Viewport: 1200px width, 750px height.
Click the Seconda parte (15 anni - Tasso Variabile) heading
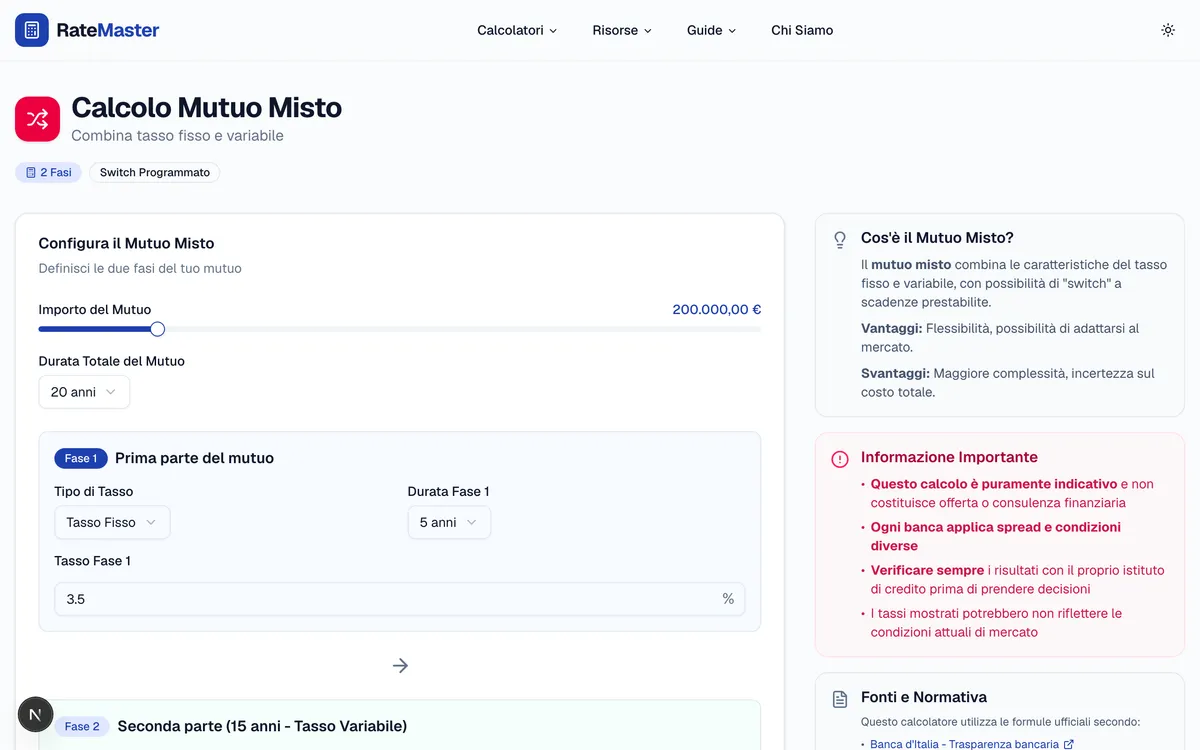click(262, 726)
